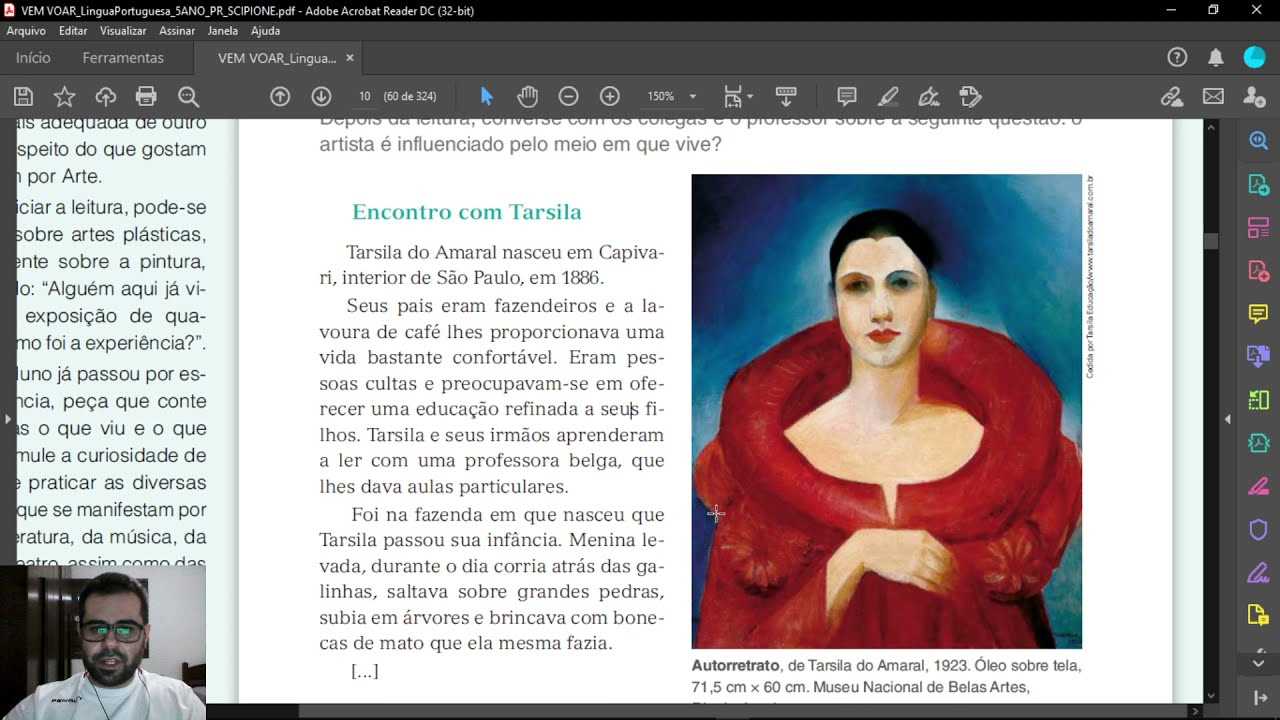
Task: Open the Arquivo menu
Action: tap(26, 31)
